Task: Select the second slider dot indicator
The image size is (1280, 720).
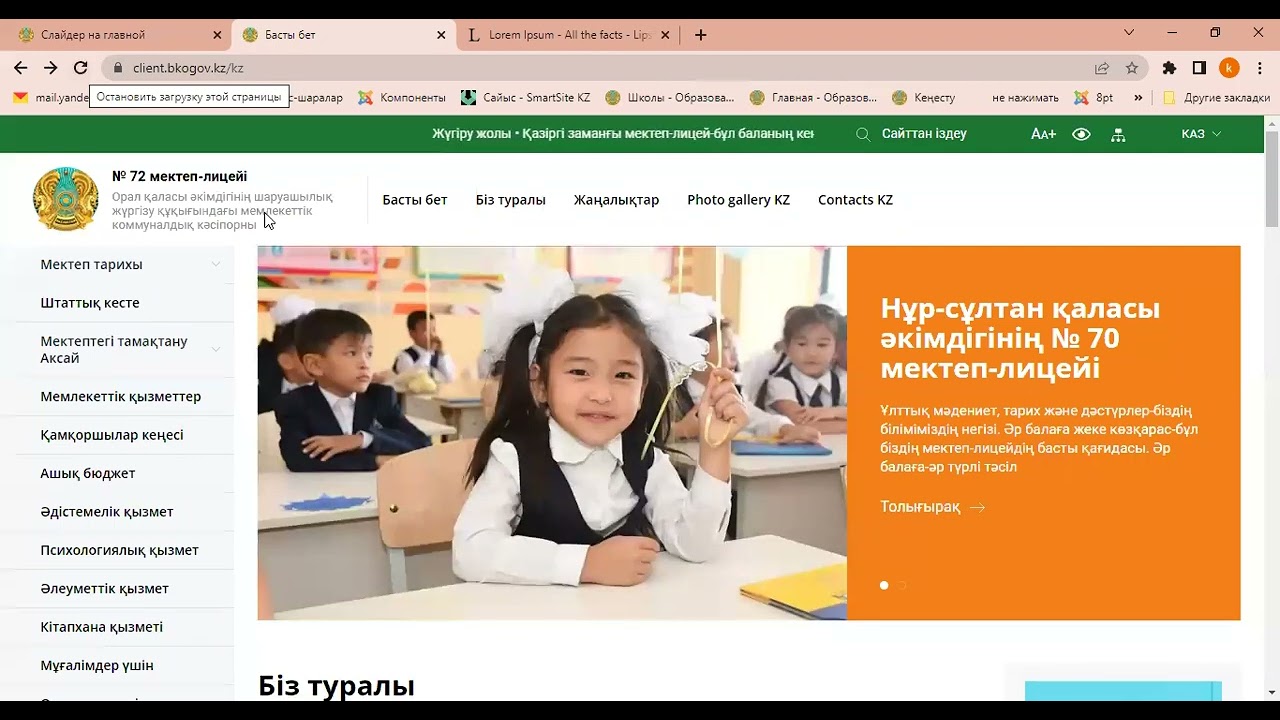Action: click(x=902, y=585)
